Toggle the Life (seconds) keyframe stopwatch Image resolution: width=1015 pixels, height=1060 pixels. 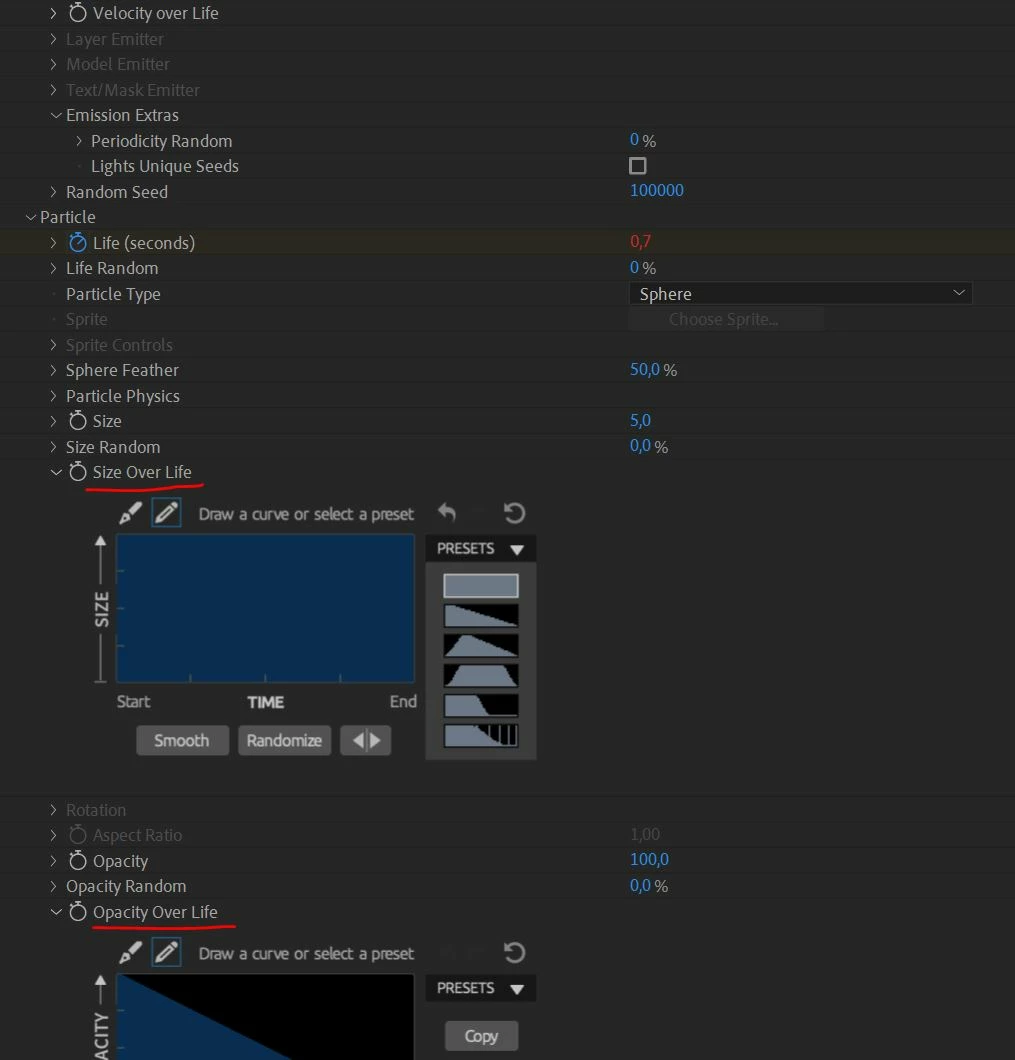[78, 242]
